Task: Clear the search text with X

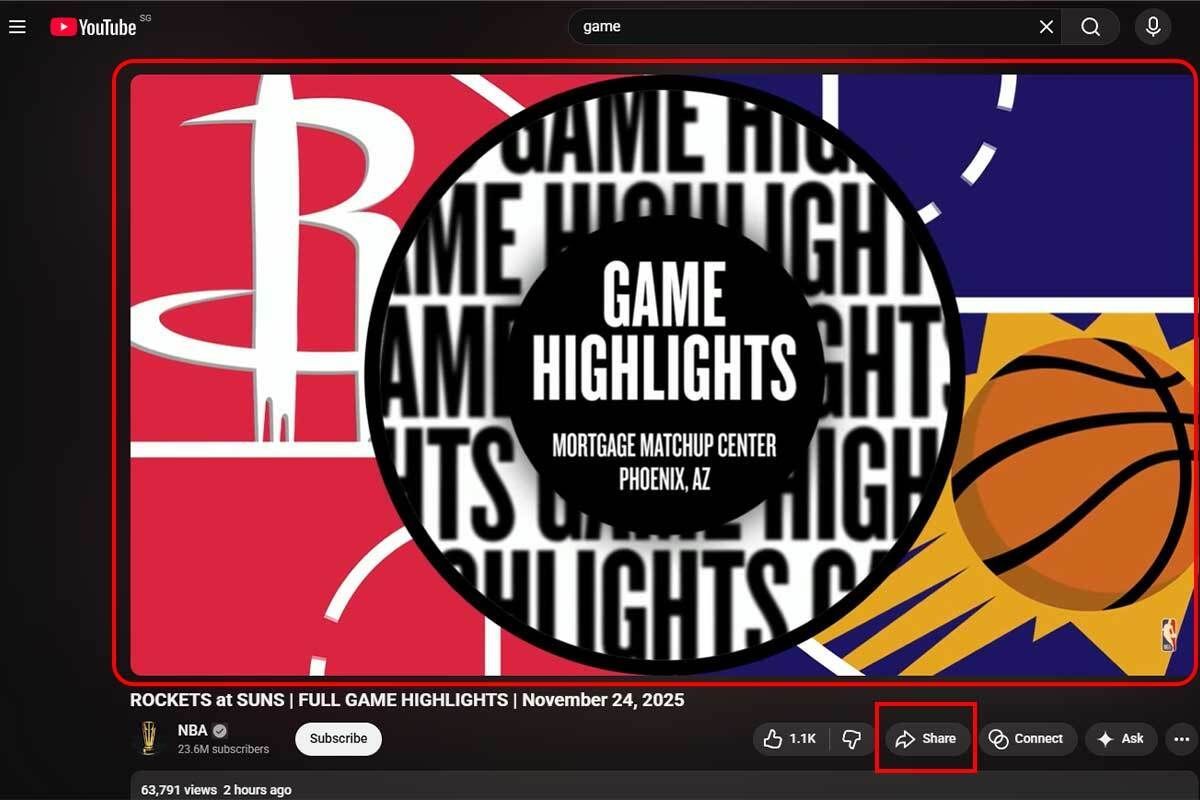Action: [x=1046, y=27]
